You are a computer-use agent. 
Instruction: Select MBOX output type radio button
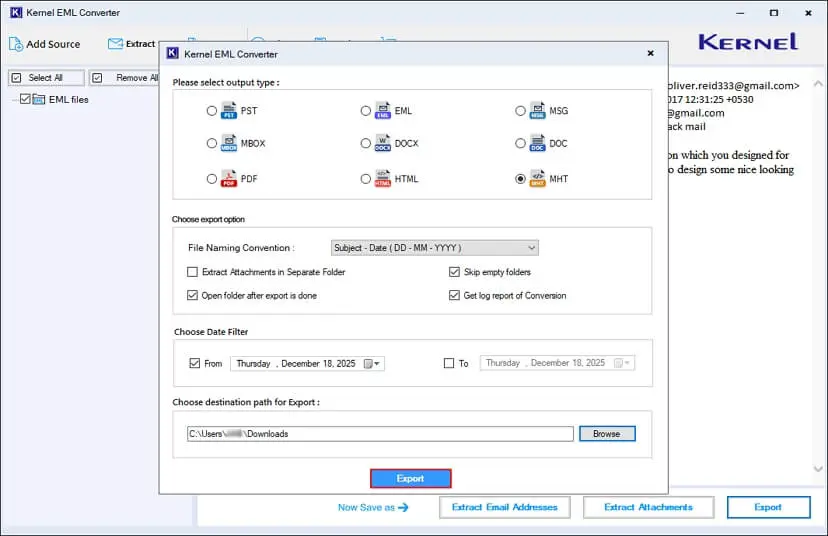tap(212, 144)
